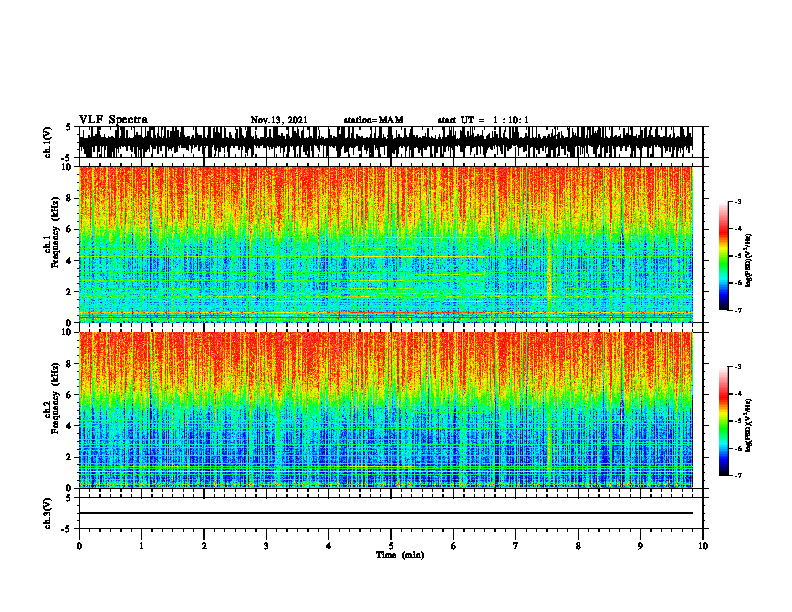The width and height of the screenshot is (792, 612).
Task: Click time axis tick label "9"
Action: [x=640, y=546]
